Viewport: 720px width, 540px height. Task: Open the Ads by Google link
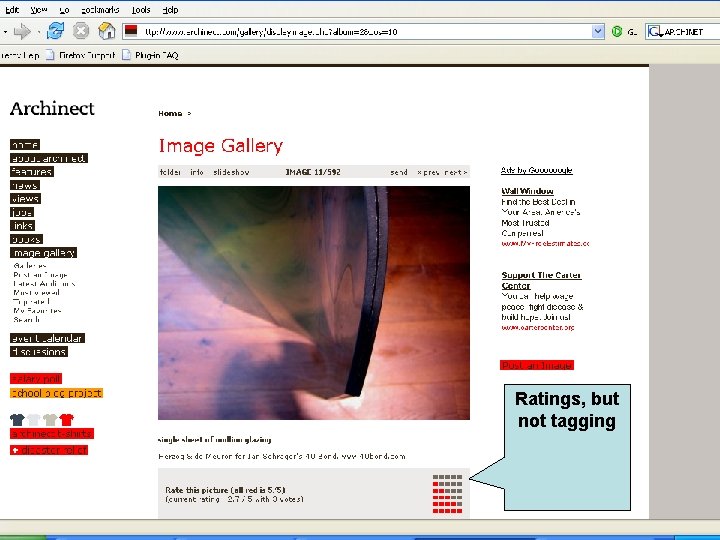(536, 170)
